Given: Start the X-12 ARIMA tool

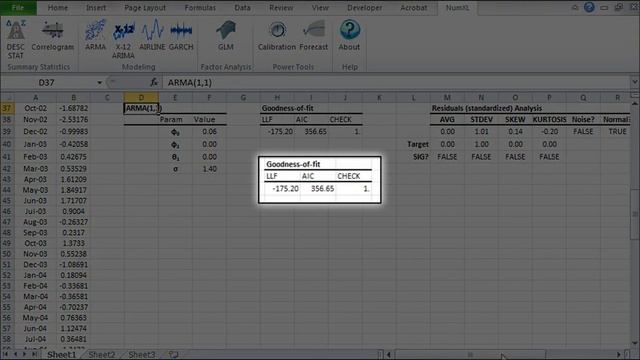Looking at the screenshot, I should click(x=123, y=40).
